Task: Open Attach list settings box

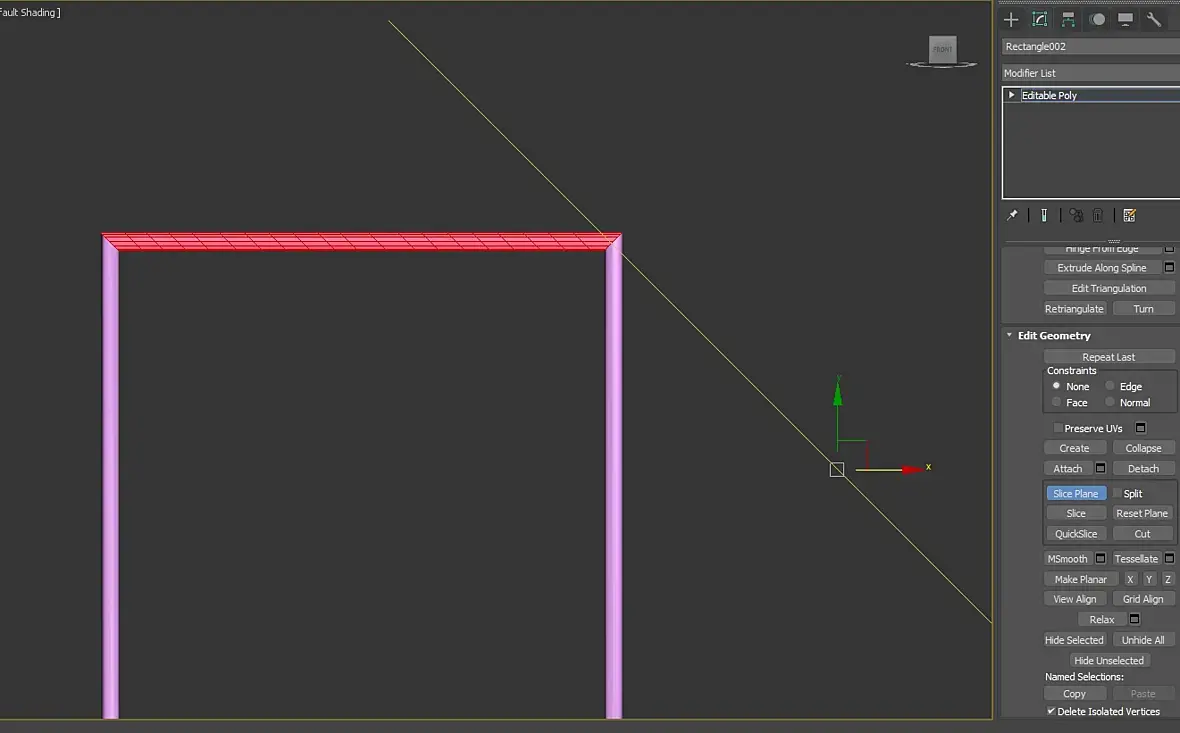Action: tap(1100, 468)
